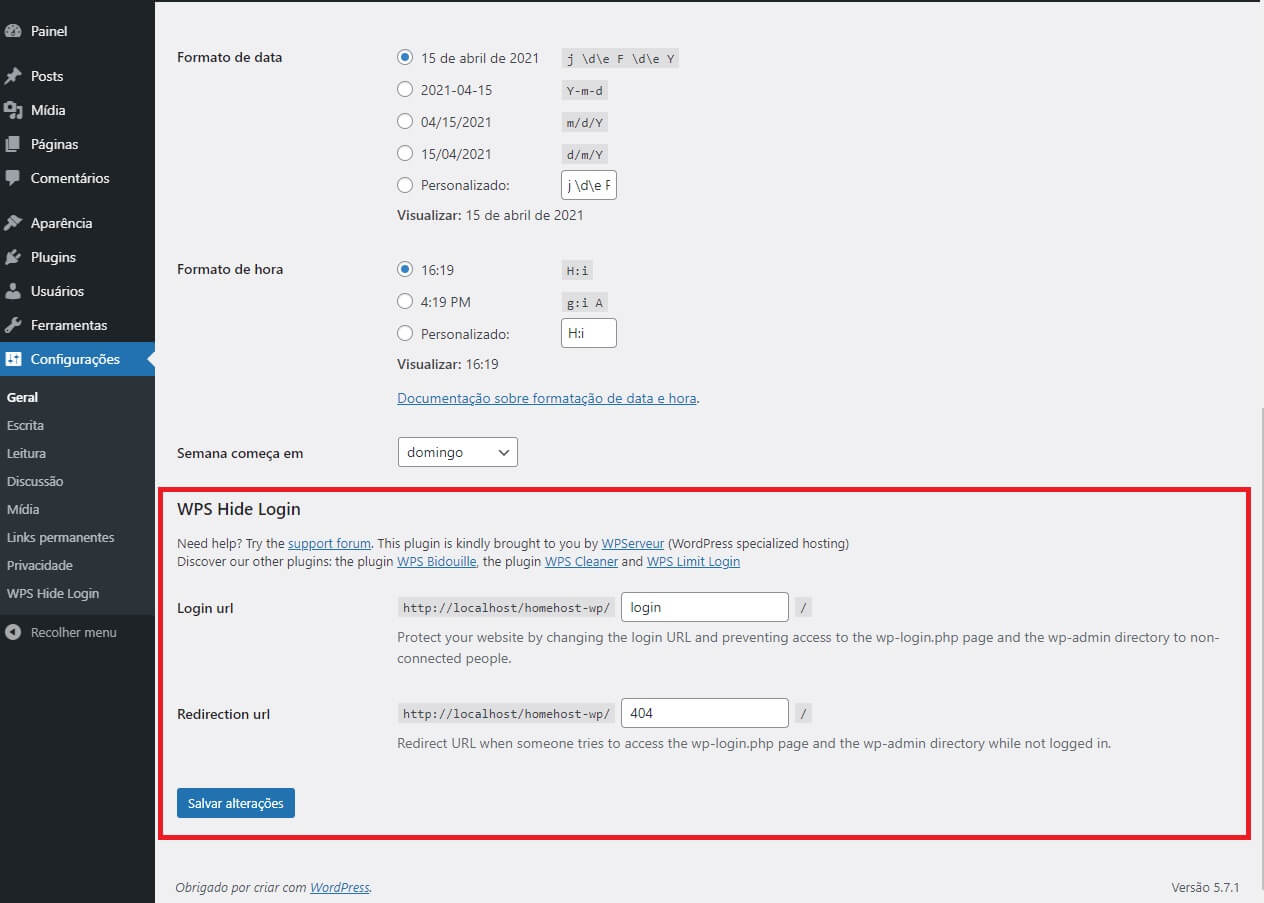This screenshot has width=1264, height=903.
Task: Click Salvar alterações button
Action: pyautogui.click(x=236, y=803)
